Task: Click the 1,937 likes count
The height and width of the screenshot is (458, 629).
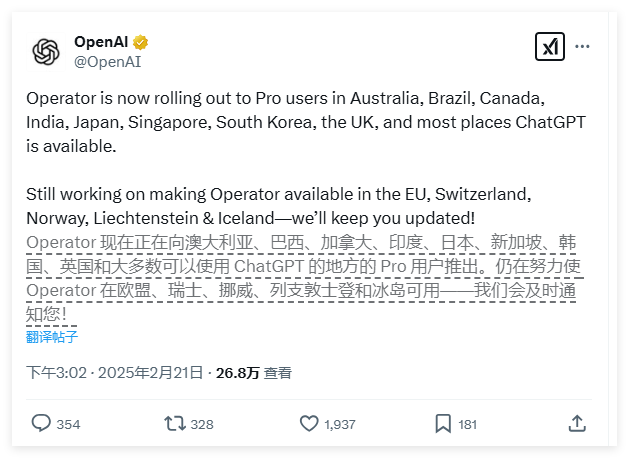Action: [340, 424]
